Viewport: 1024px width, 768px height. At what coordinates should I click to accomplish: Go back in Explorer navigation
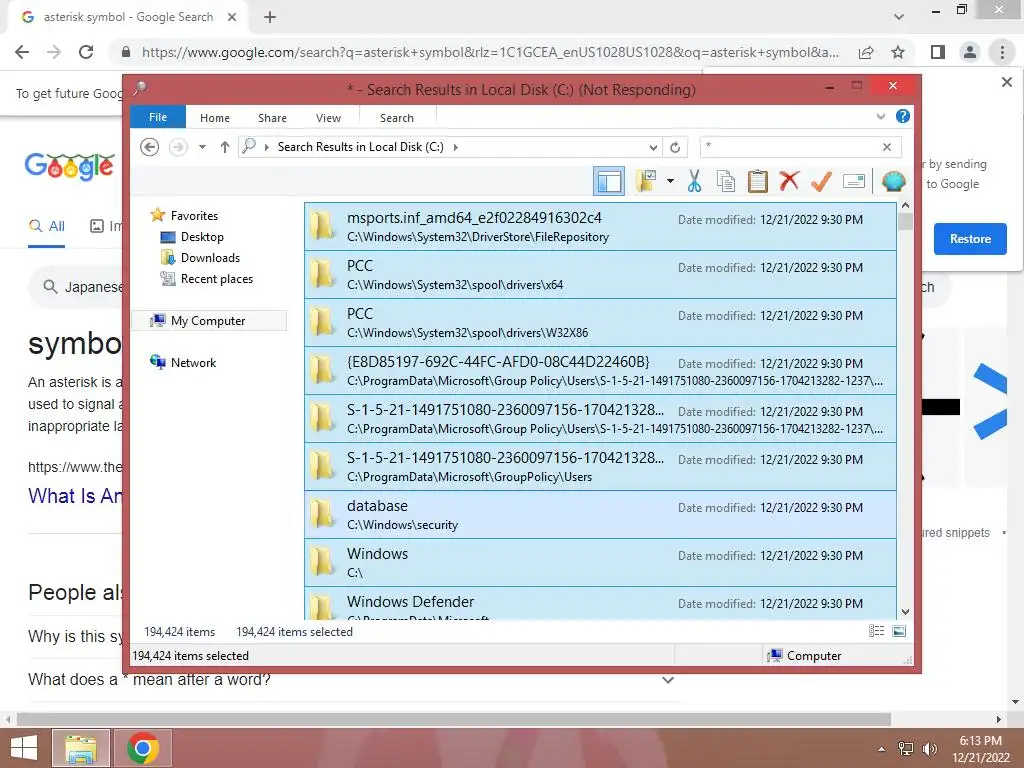pyautogui.click(x=150, y=147)
